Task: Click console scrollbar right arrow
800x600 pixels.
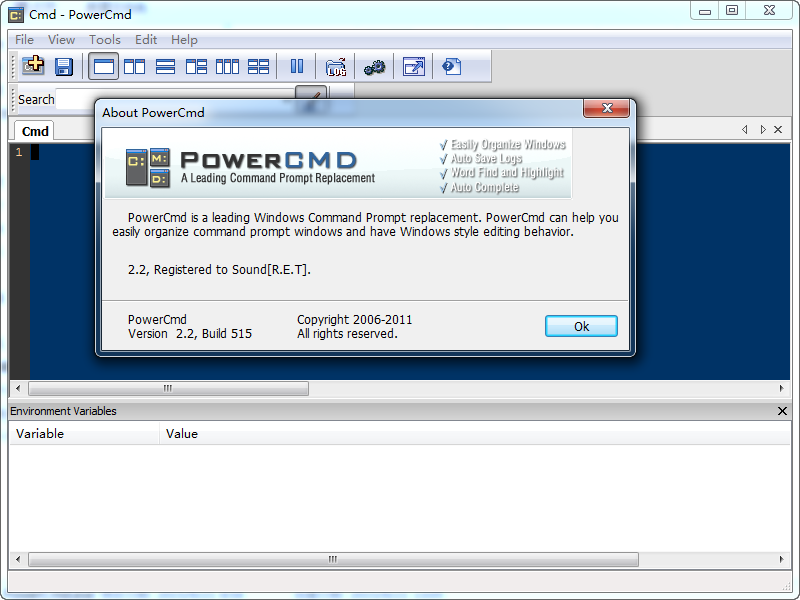Action: (x=782, y=388)
